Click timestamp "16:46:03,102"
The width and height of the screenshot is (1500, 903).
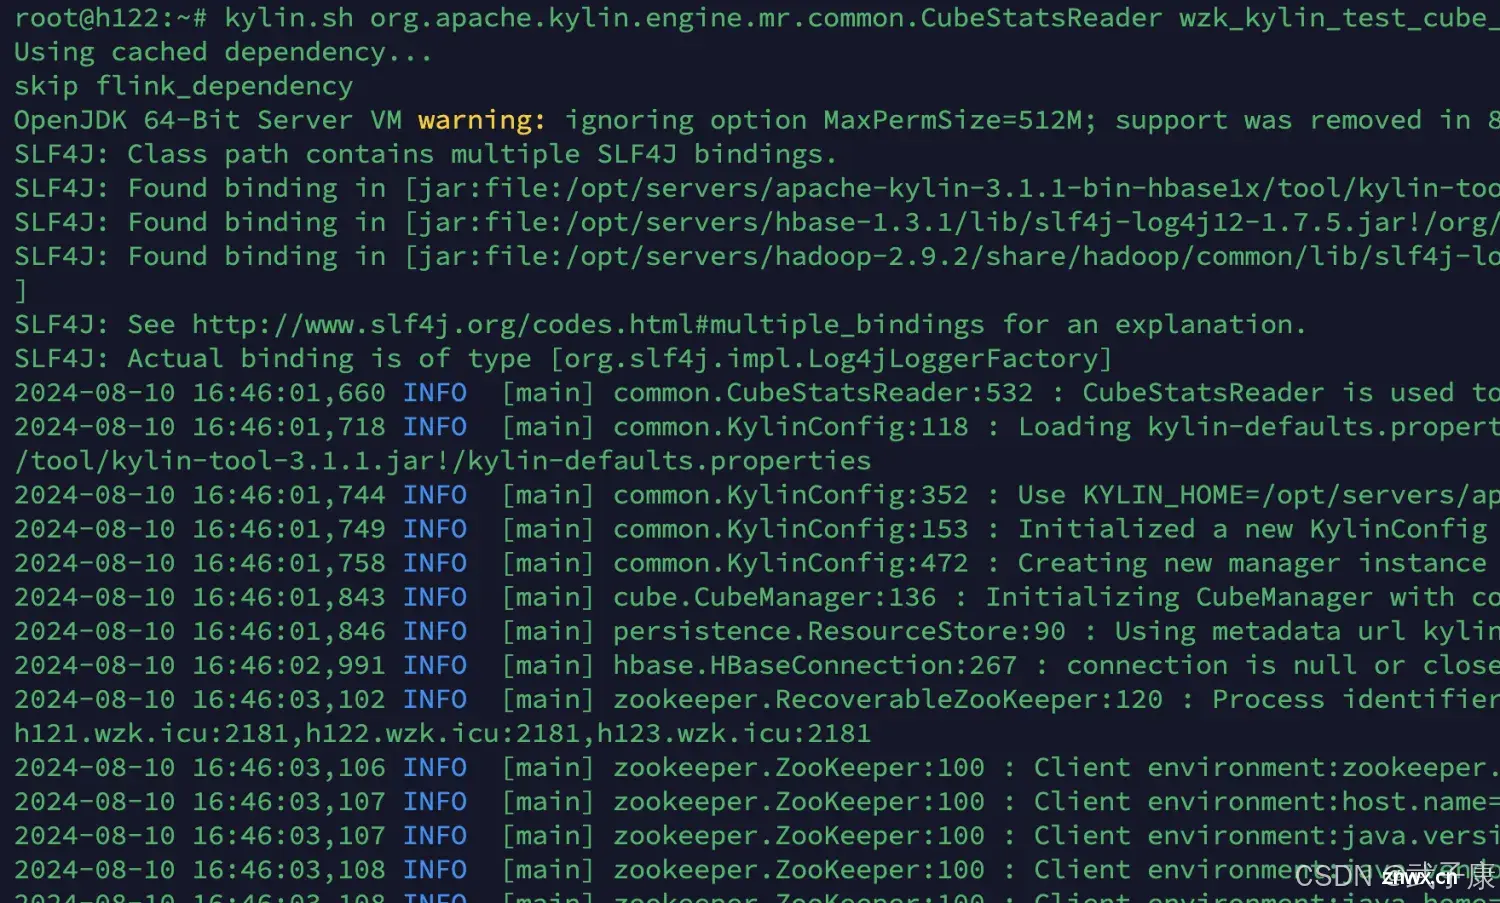pos(288,699)
